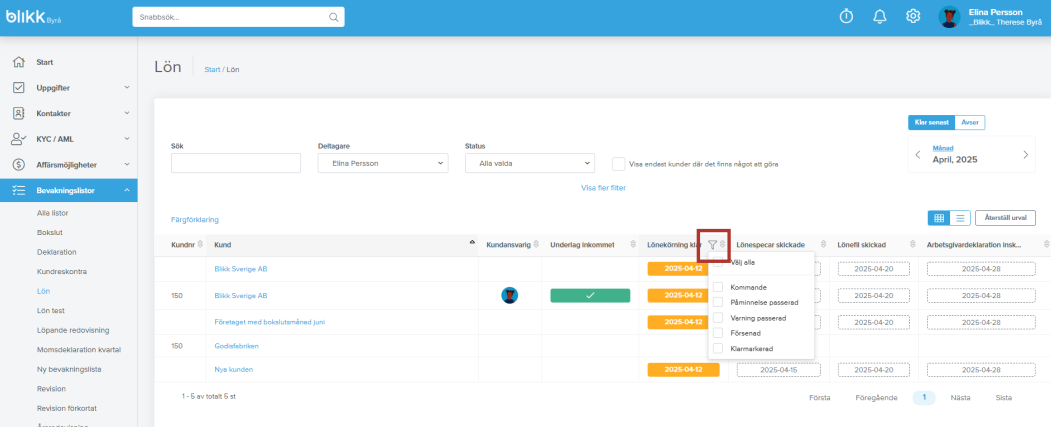Click Elina Persson profile avatar in header
This screenshot has width=1051, height=427.
(949, 17)
